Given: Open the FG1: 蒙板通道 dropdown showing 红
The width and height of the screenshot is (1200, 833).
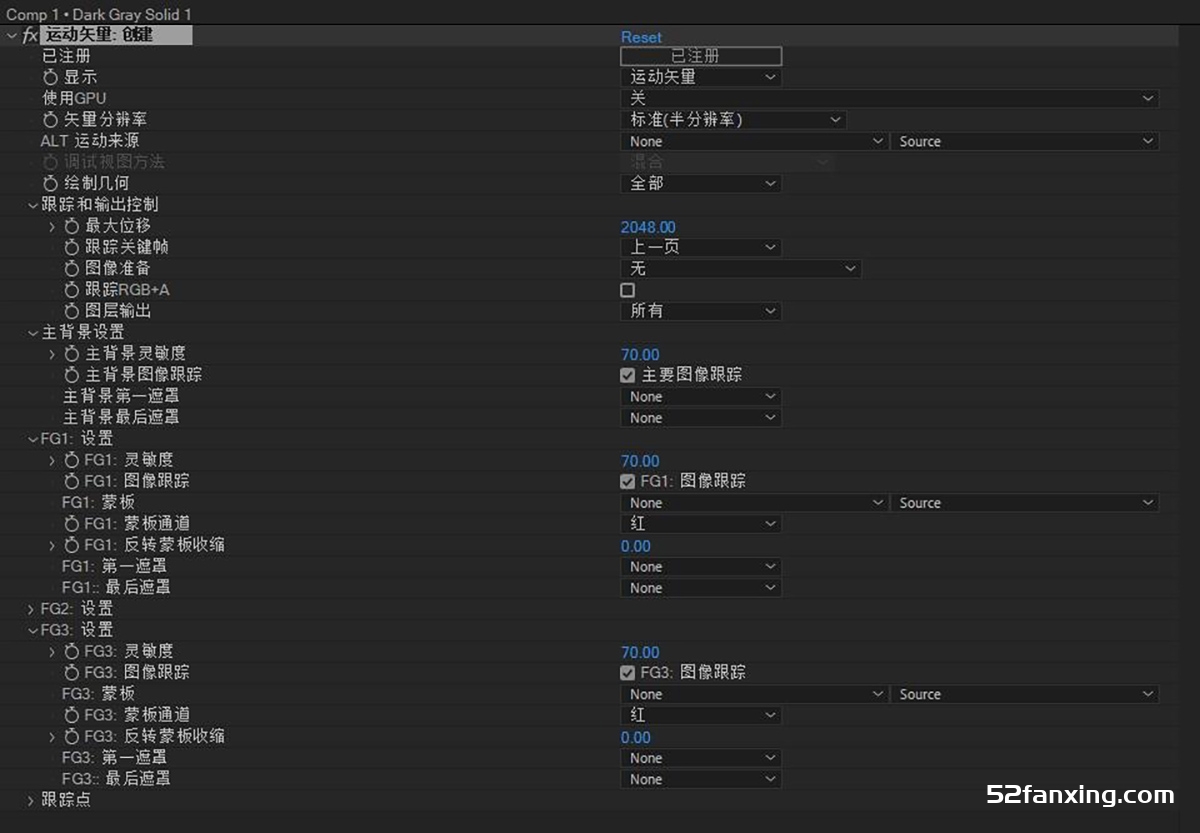Looking at the screenshot, I should [701, 523].
